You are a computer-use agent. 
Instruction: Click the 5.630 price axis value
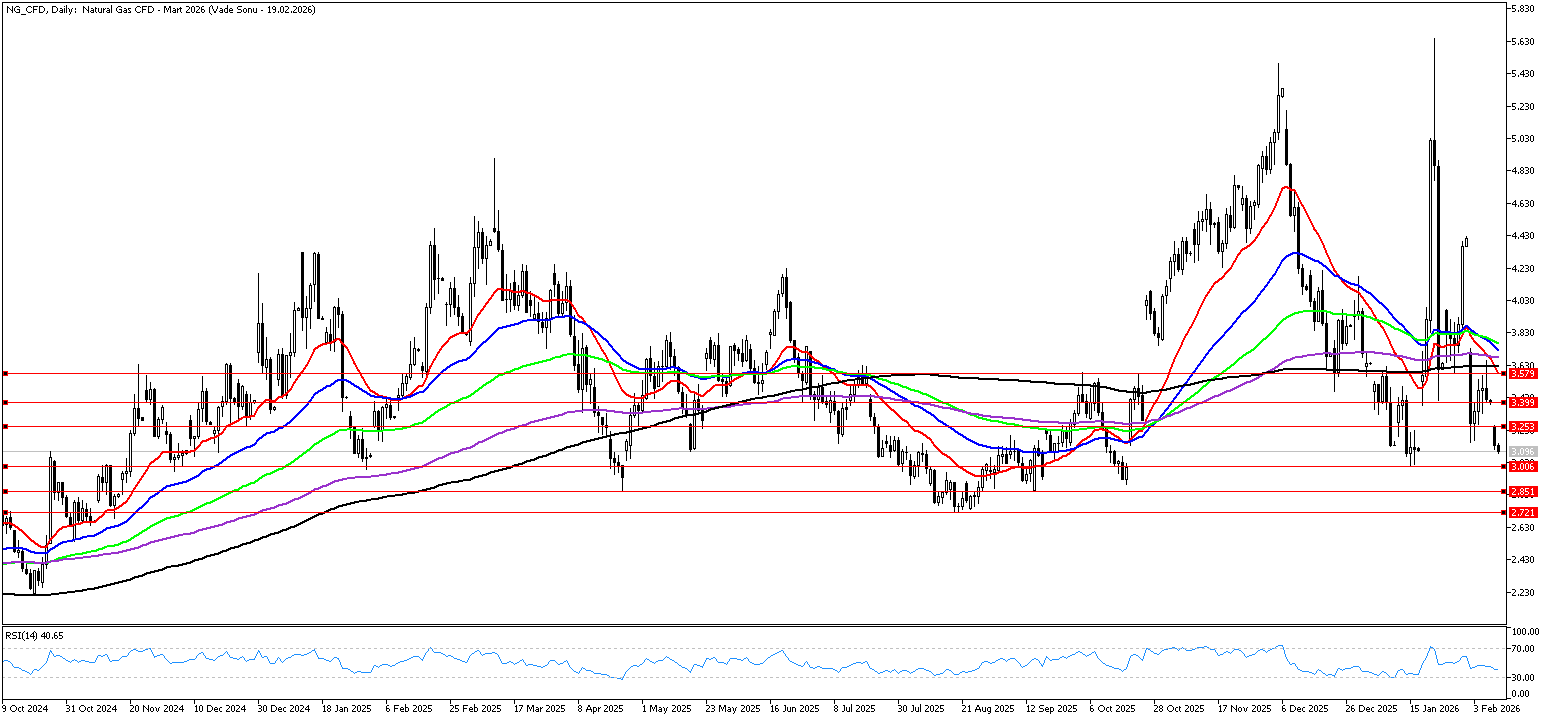point(1525,41)
